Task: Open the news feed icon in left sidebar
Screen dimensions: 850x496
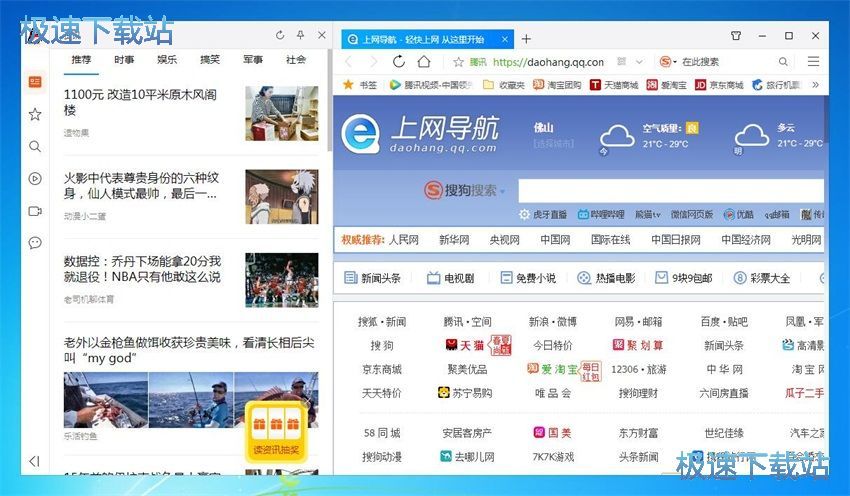Action: tap(35, 82)
